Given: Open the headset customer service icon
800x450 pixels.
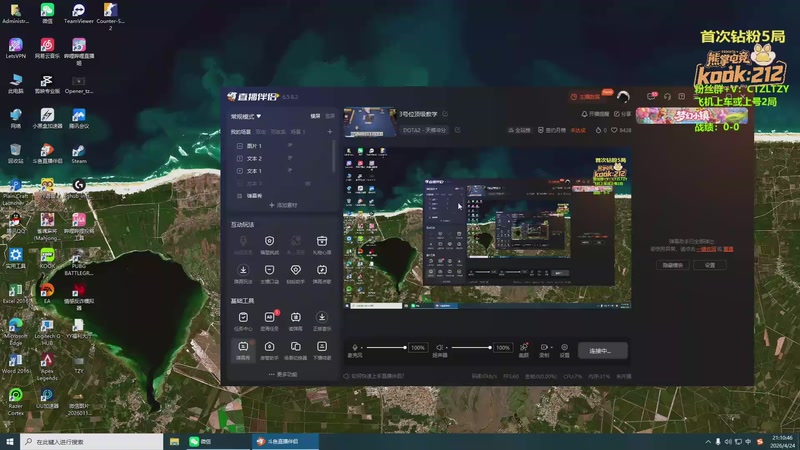Looking at the screenshot, I should (667, 96).
